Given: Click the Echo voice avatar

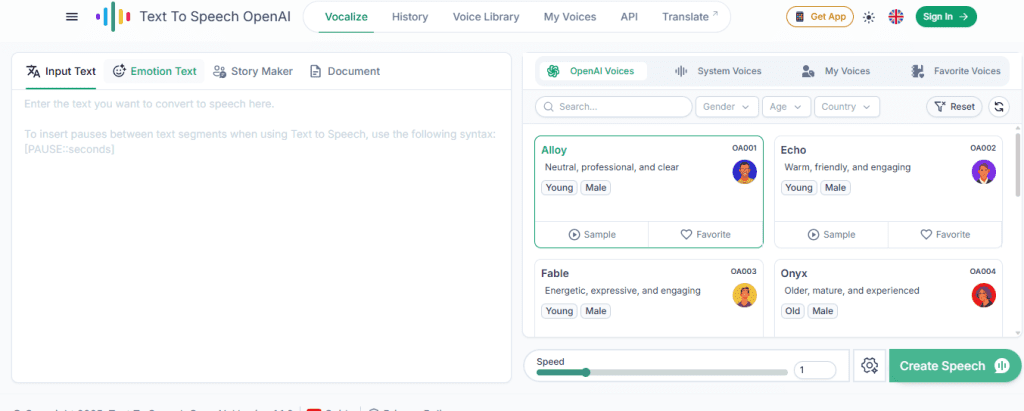Looking at the screenshot, I should [984, 172].
